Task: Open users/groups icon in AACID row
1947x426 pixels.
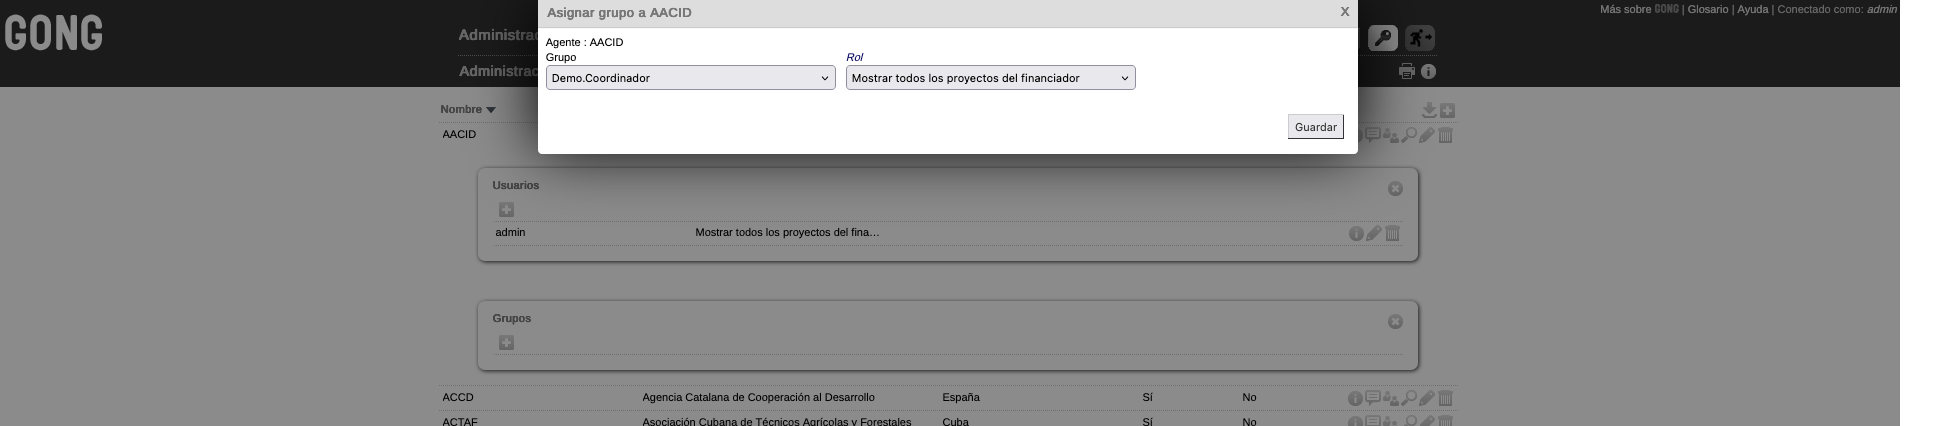Action: pyautogui.click(x=1391, y=134)
